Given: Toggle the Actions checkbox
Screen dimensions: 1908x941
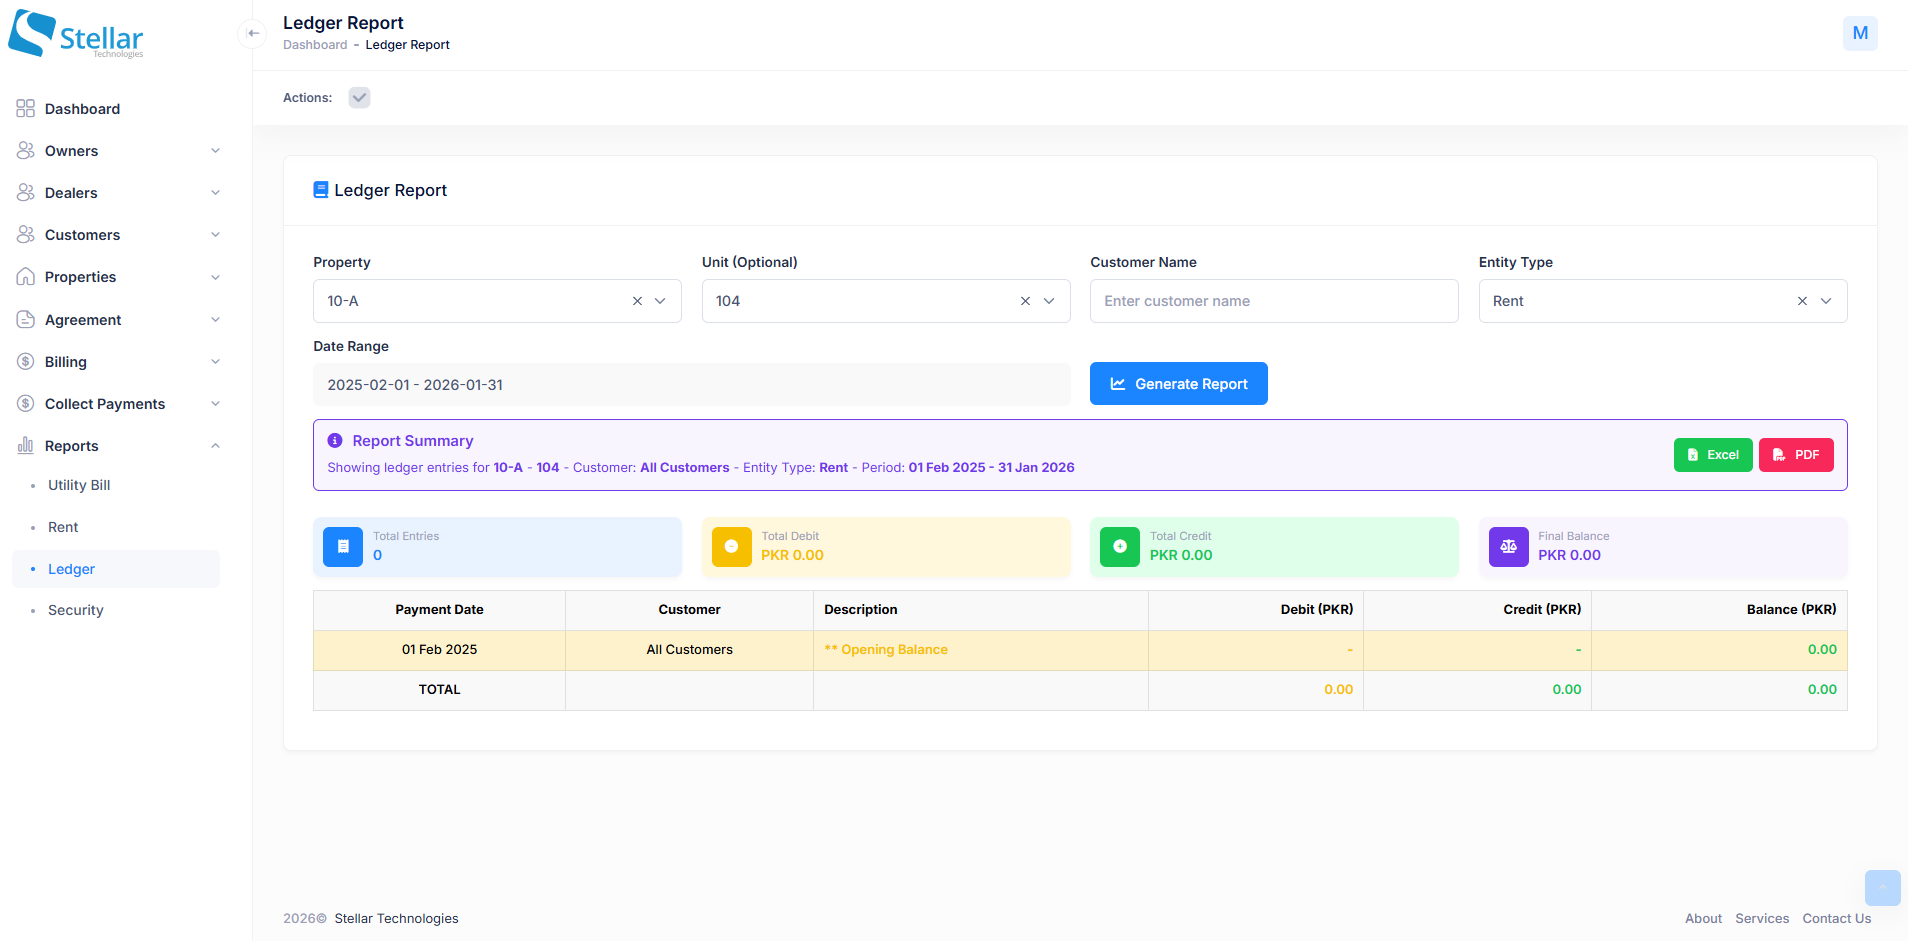Looking at the screenshot, I should pyautogui.click(x=359, y=97).
